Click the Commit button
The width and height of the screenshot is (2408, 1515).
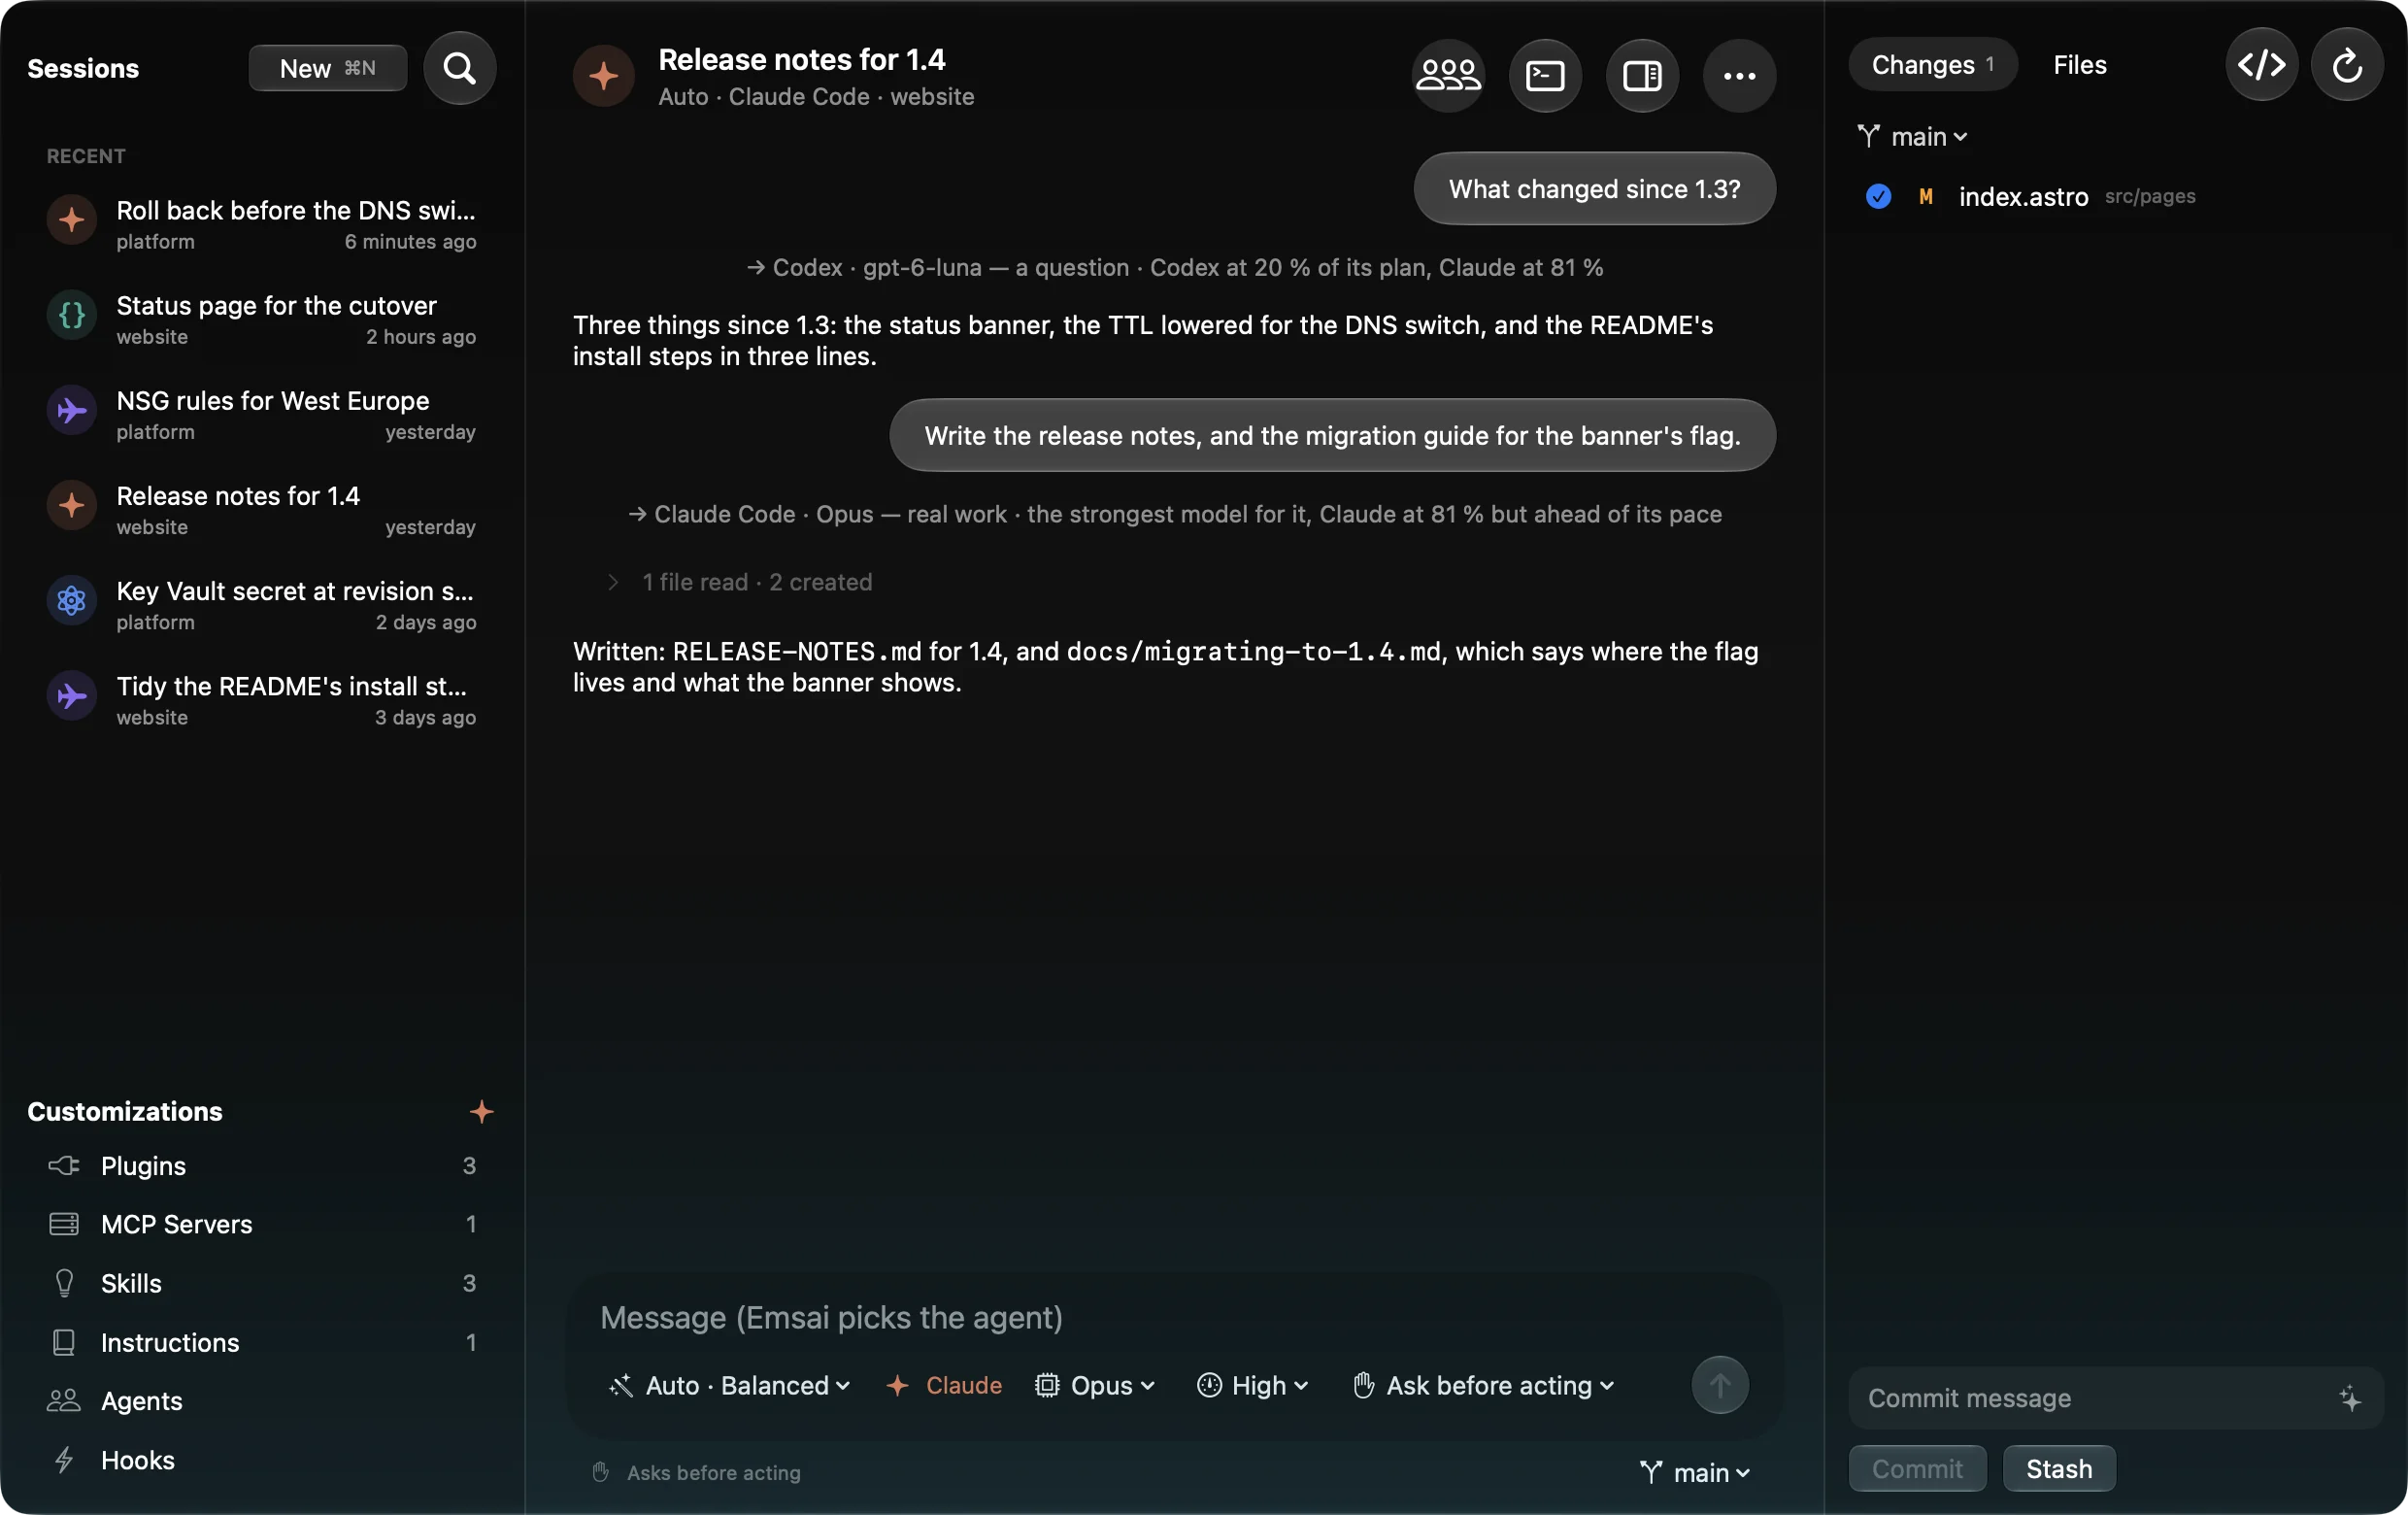(x=1916, y=1467)
